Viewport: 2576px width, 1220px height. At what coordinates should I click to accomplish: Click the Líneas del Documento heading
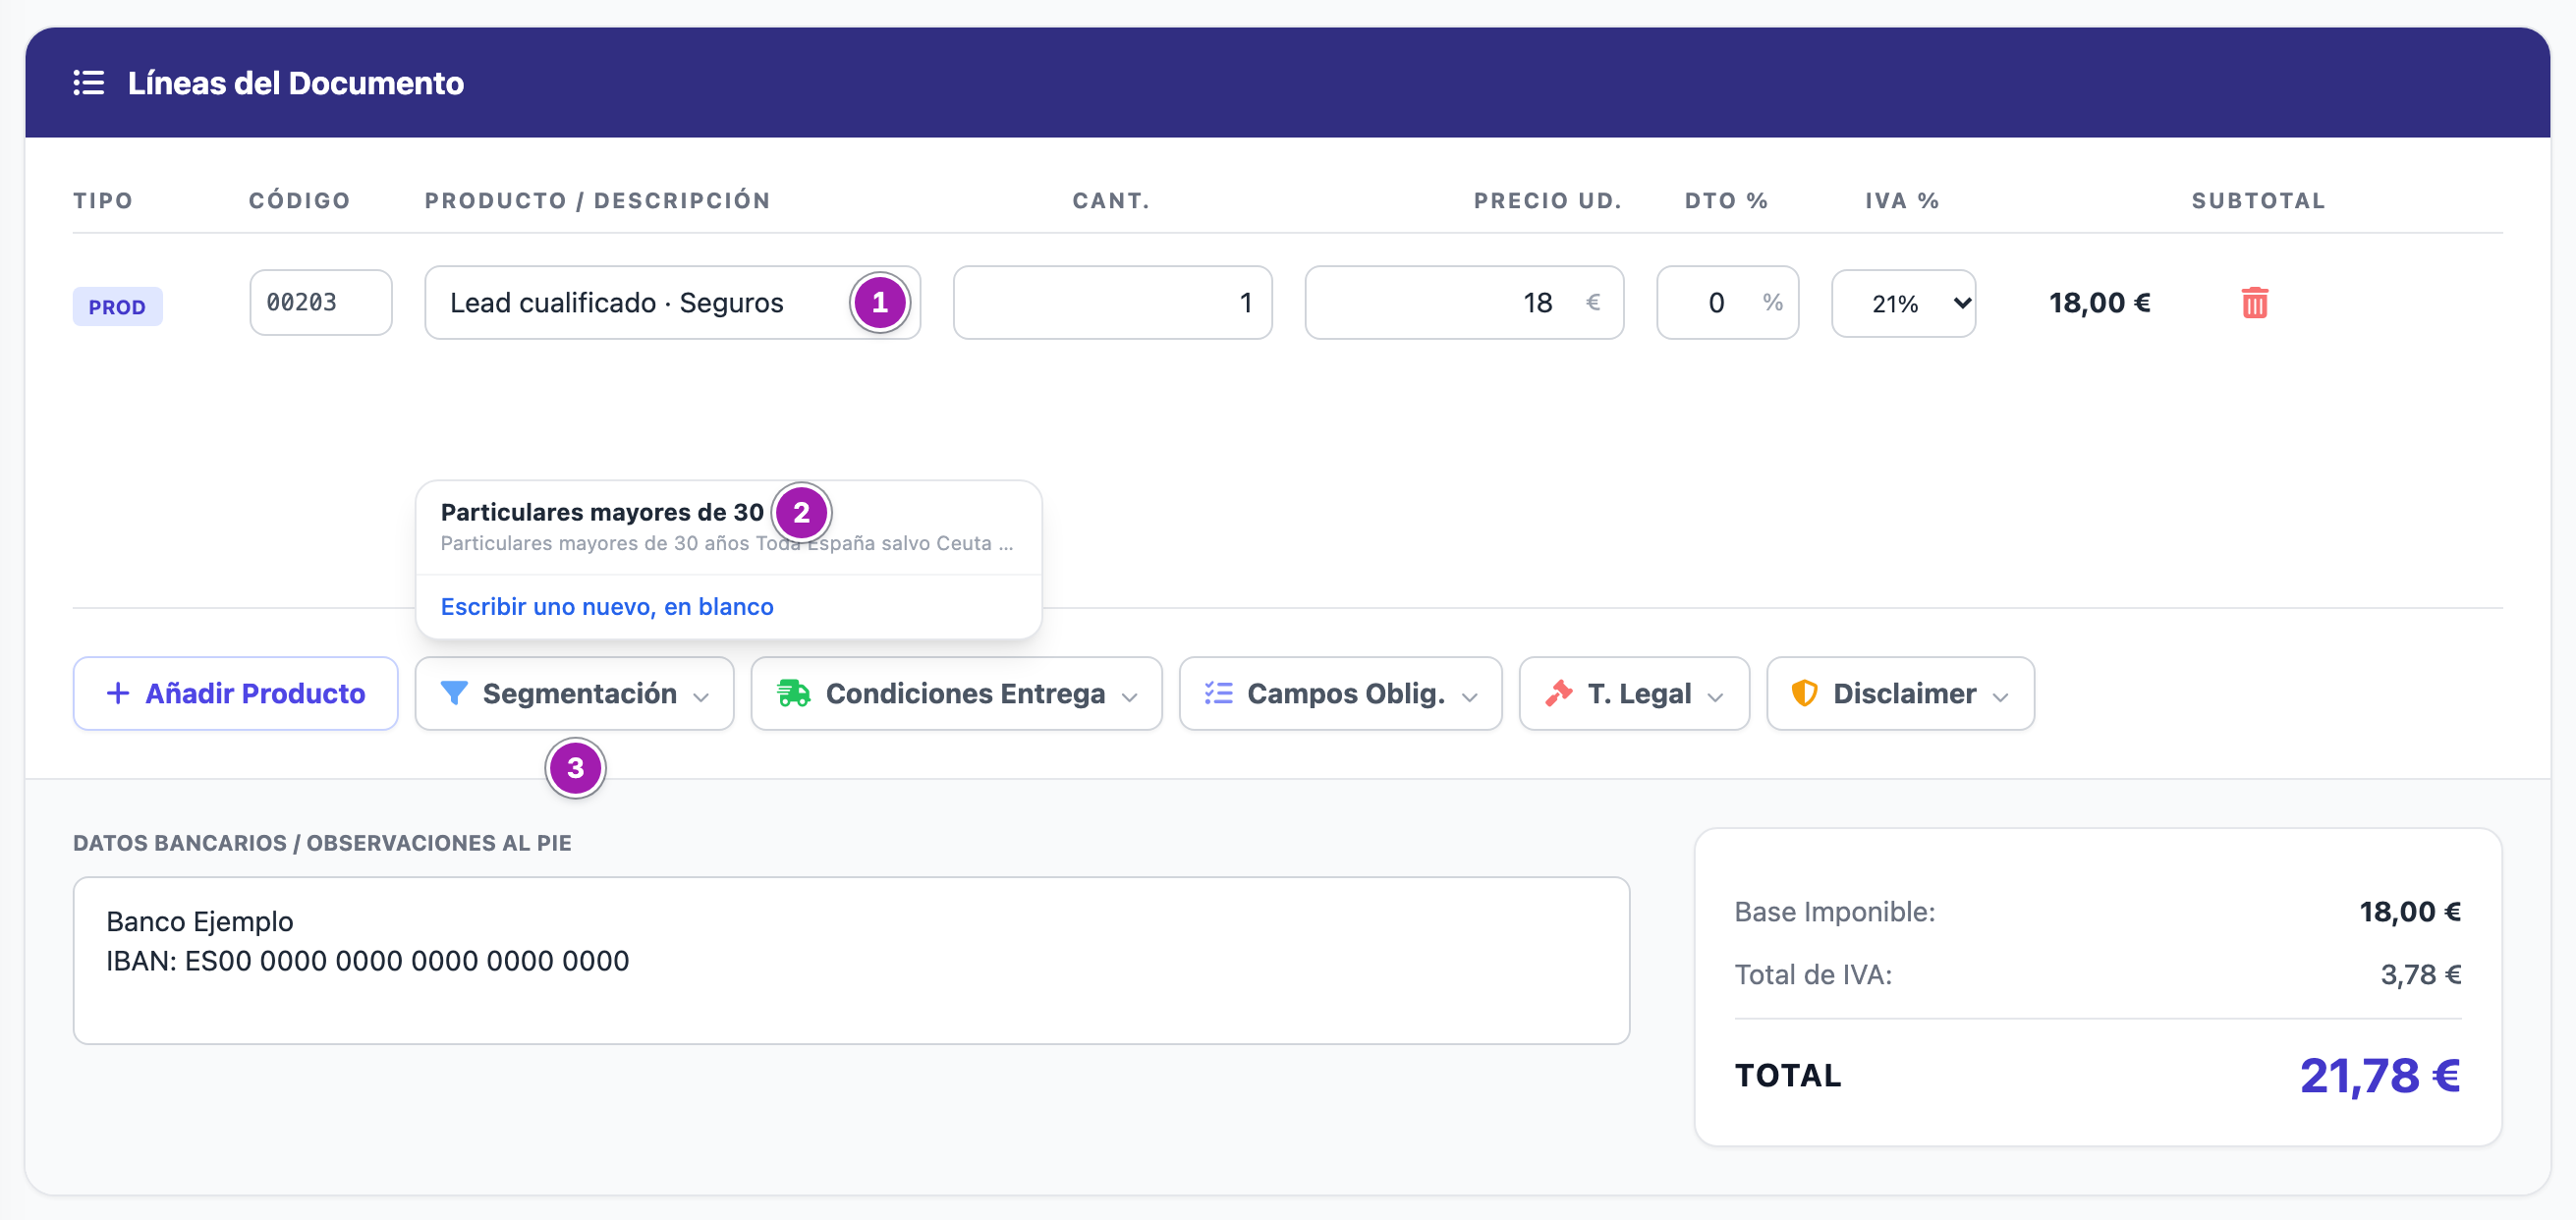click(x=295, y=83)
